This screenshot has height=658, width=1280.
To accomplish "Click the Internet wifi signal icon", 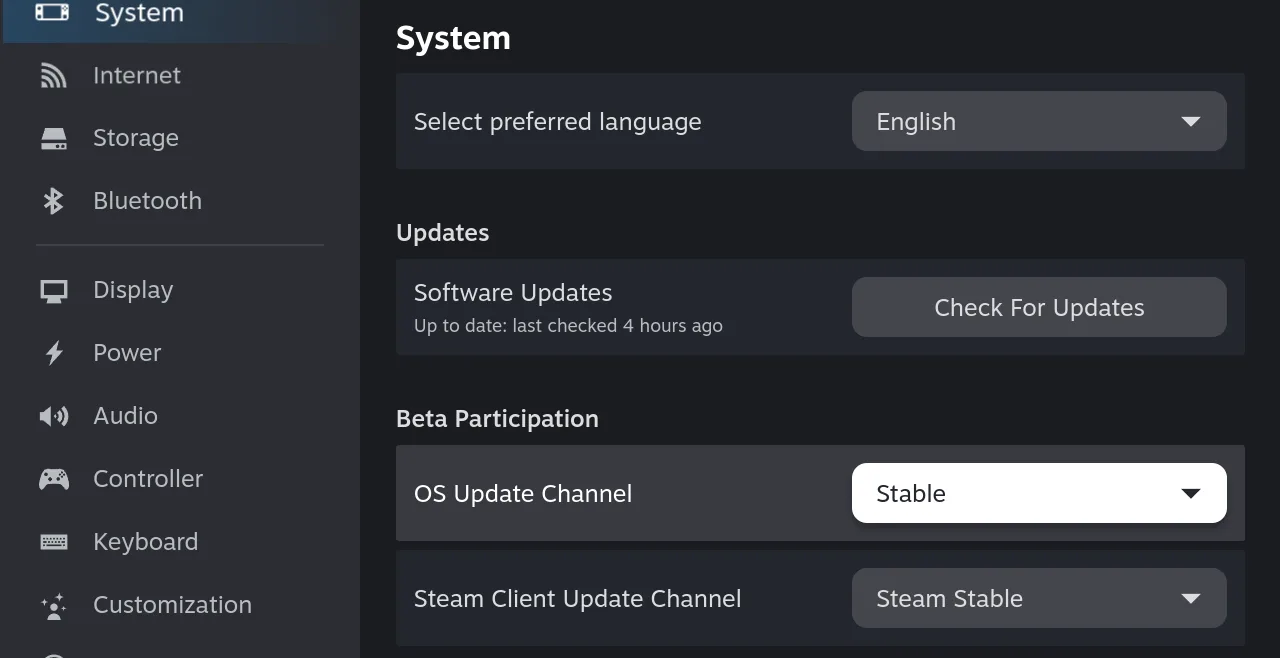I will pos(53,75).
